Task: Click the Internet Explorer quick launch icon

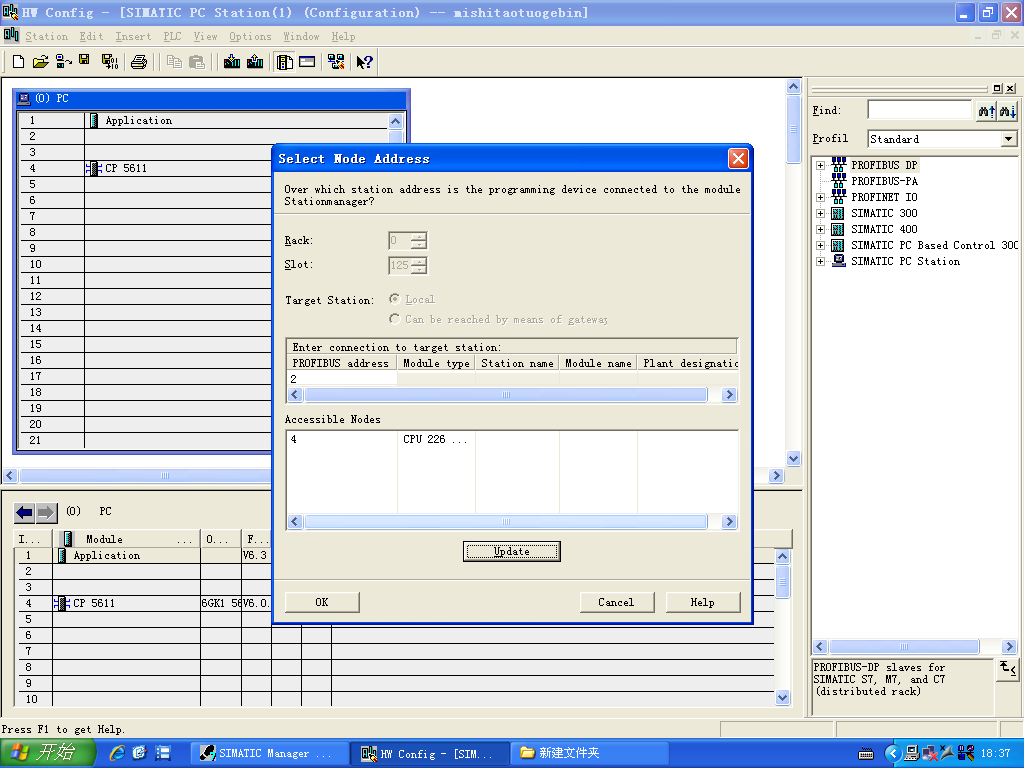Action: coord(117,753)
